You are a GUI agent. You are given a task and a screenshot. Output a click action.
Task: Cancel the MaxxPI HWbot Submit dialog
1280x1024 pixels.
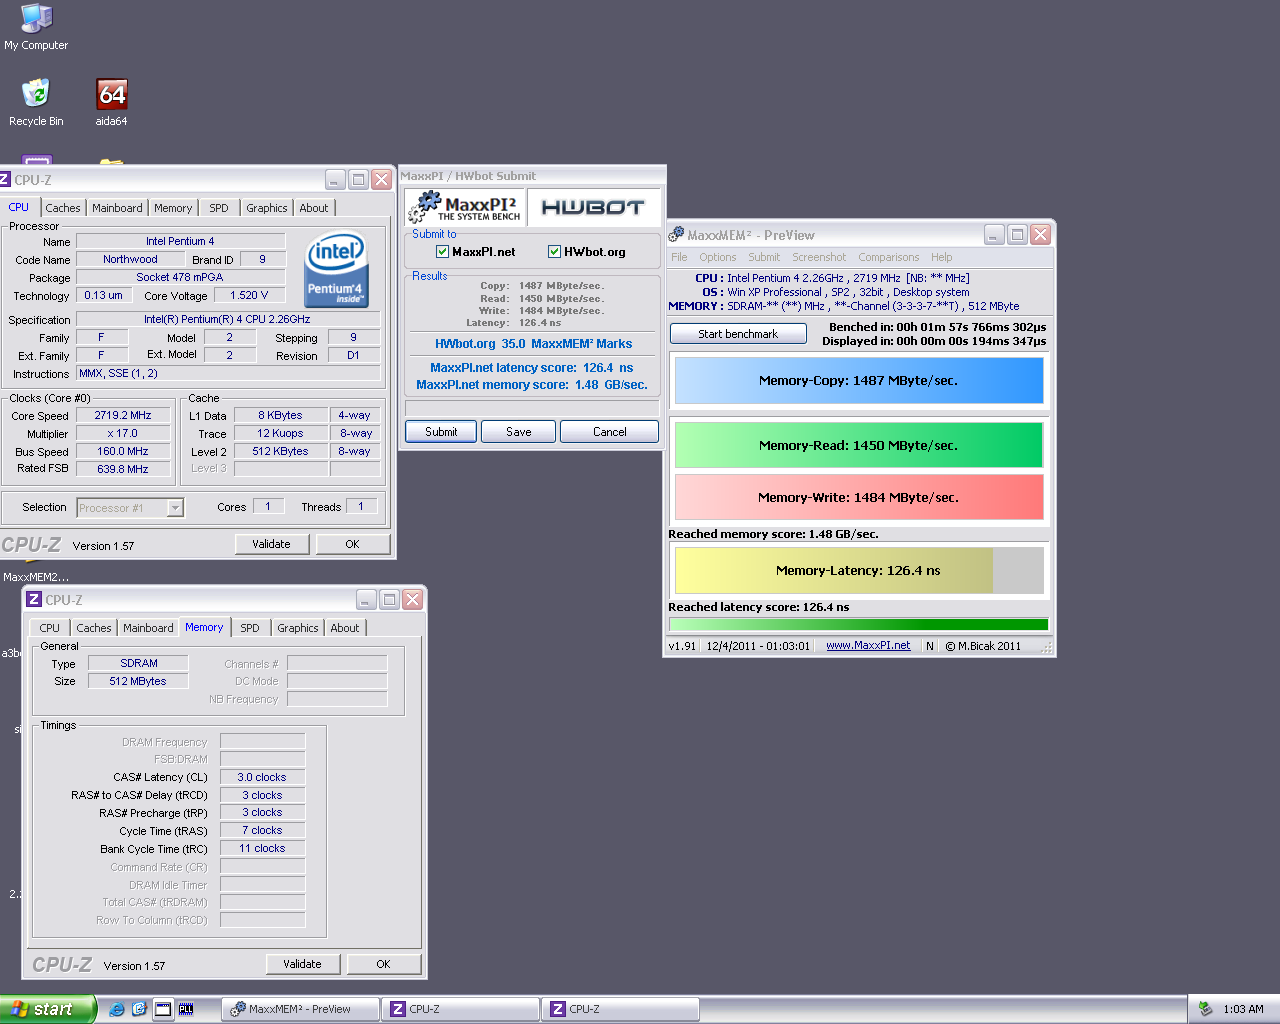(609, 432)
